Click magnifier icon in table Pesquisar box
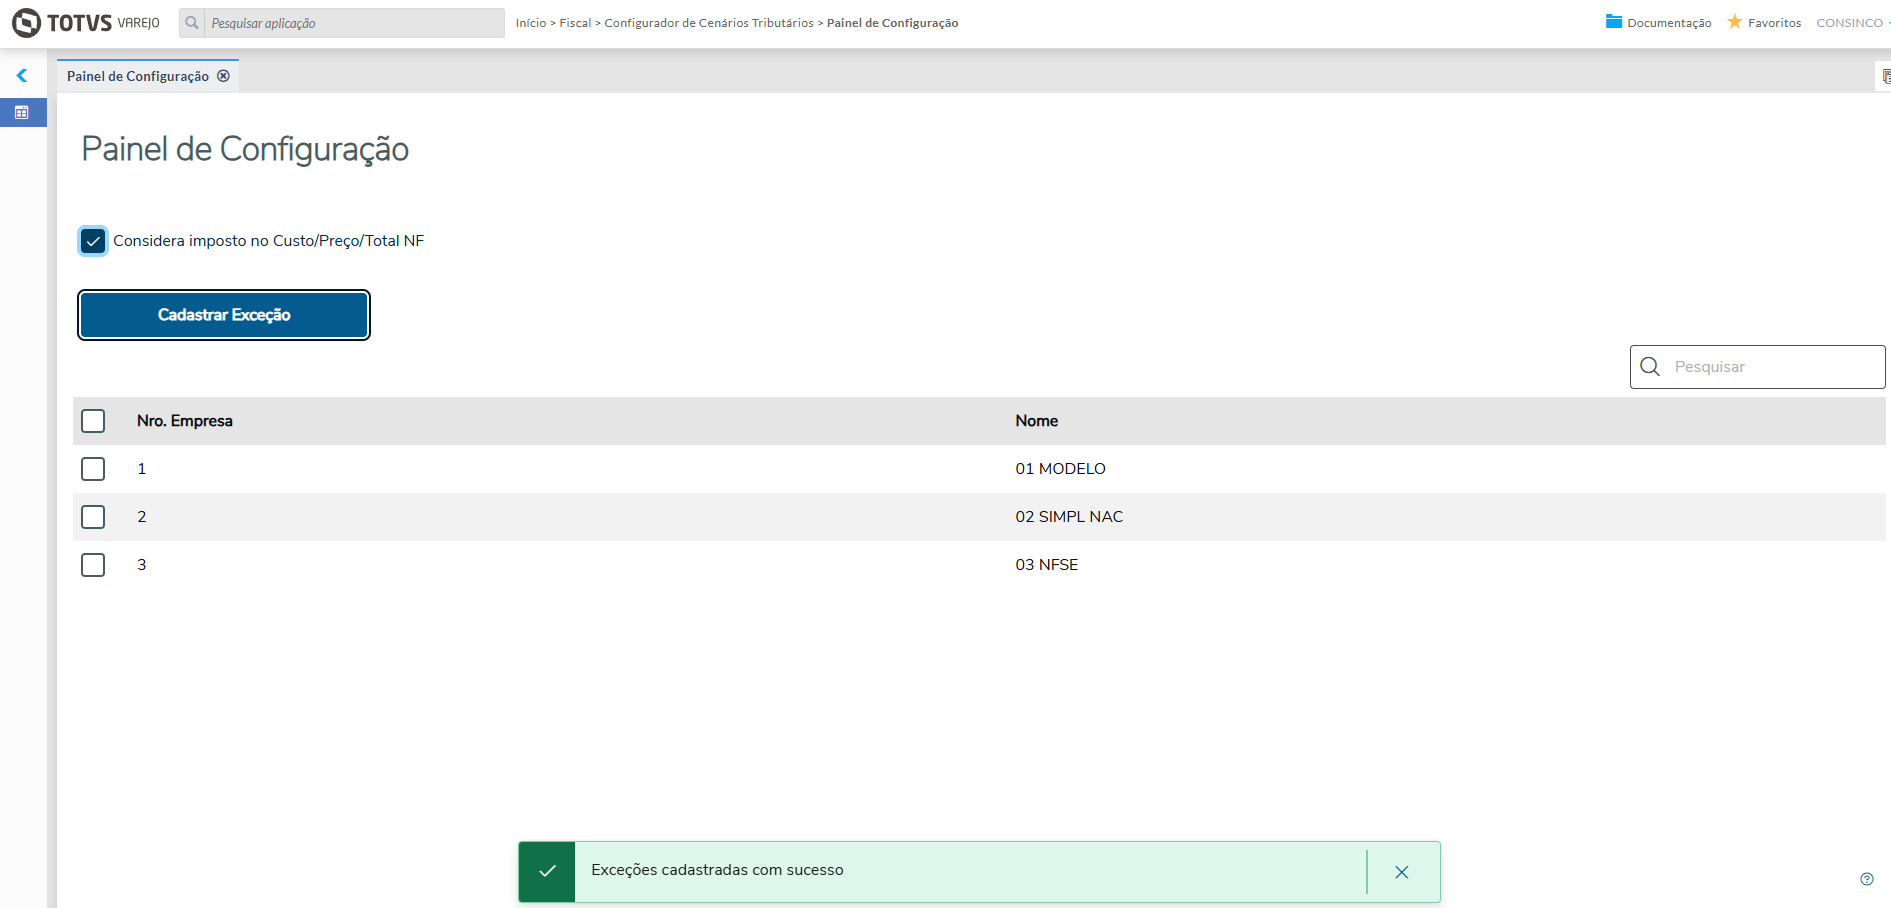This screenshot has height=908, width=1891. (x=1650, y=367)
